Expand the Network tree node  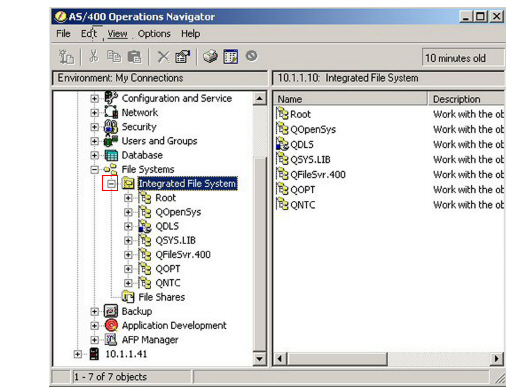(x=94, y=113)
